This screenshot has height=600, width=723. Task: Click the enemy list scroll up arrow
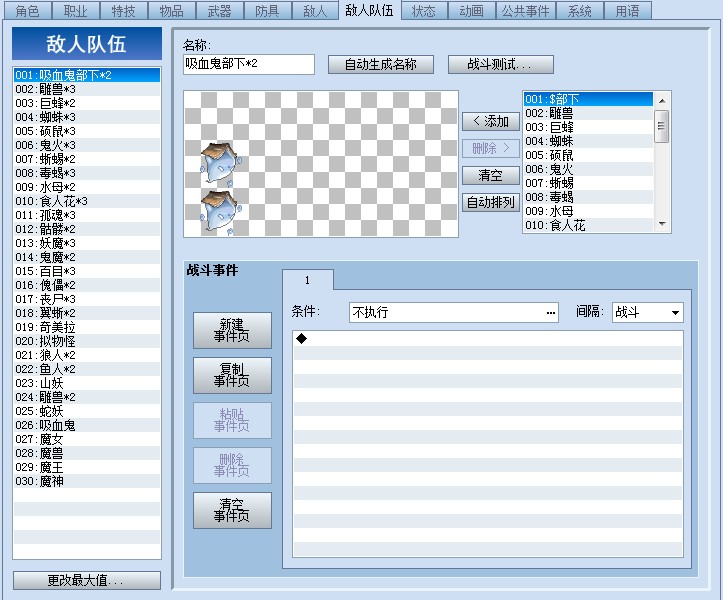[x=662, y=101]
